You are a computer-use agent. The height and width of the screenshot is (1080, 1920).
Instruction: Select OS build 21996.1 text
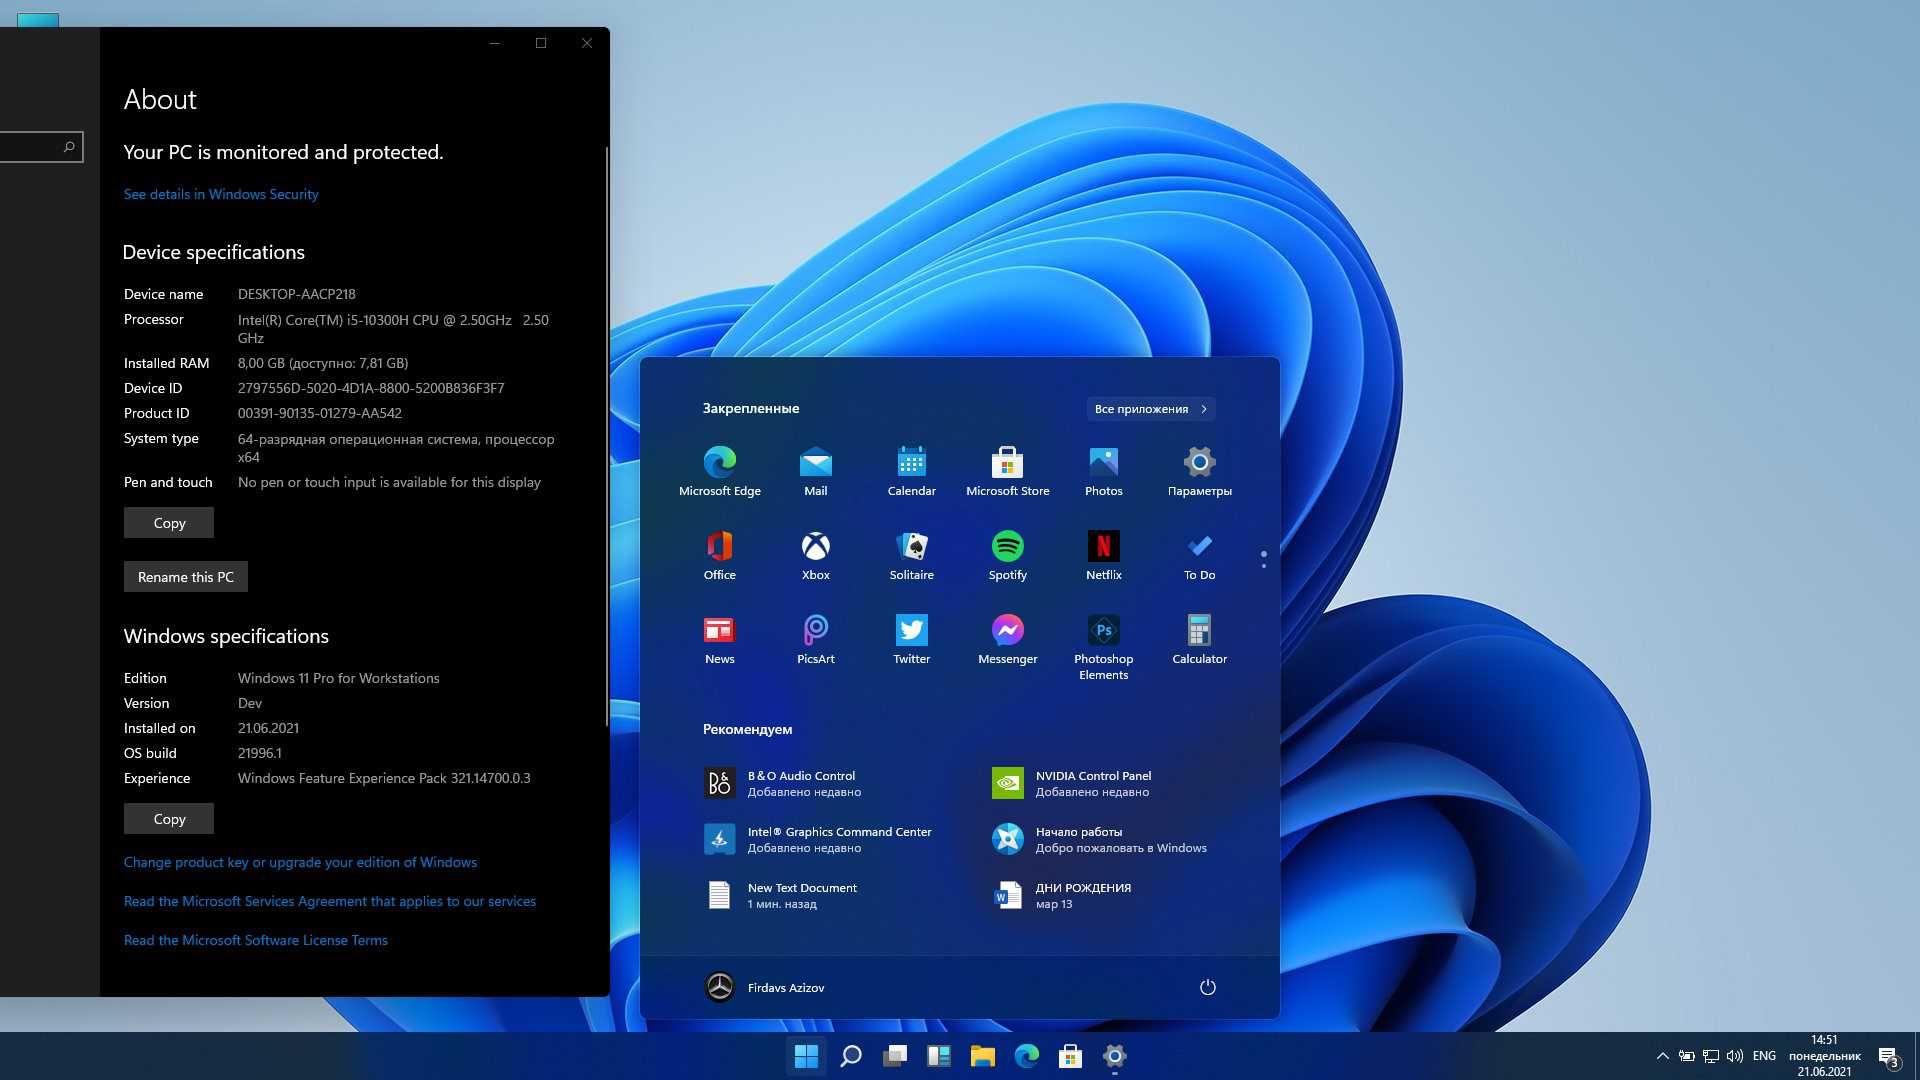(x=260, y=753)
